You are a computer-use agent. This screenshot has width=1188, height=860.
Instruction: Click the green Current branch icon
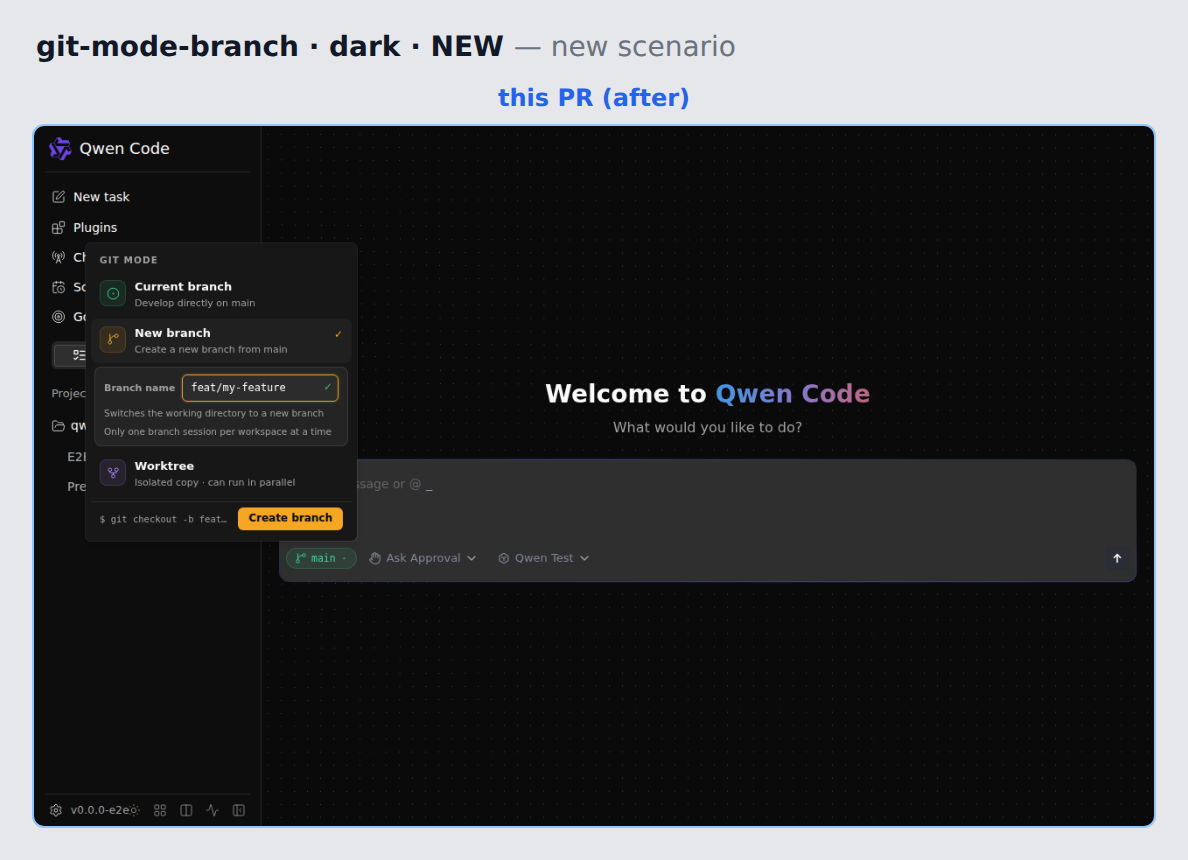(113, 293)
